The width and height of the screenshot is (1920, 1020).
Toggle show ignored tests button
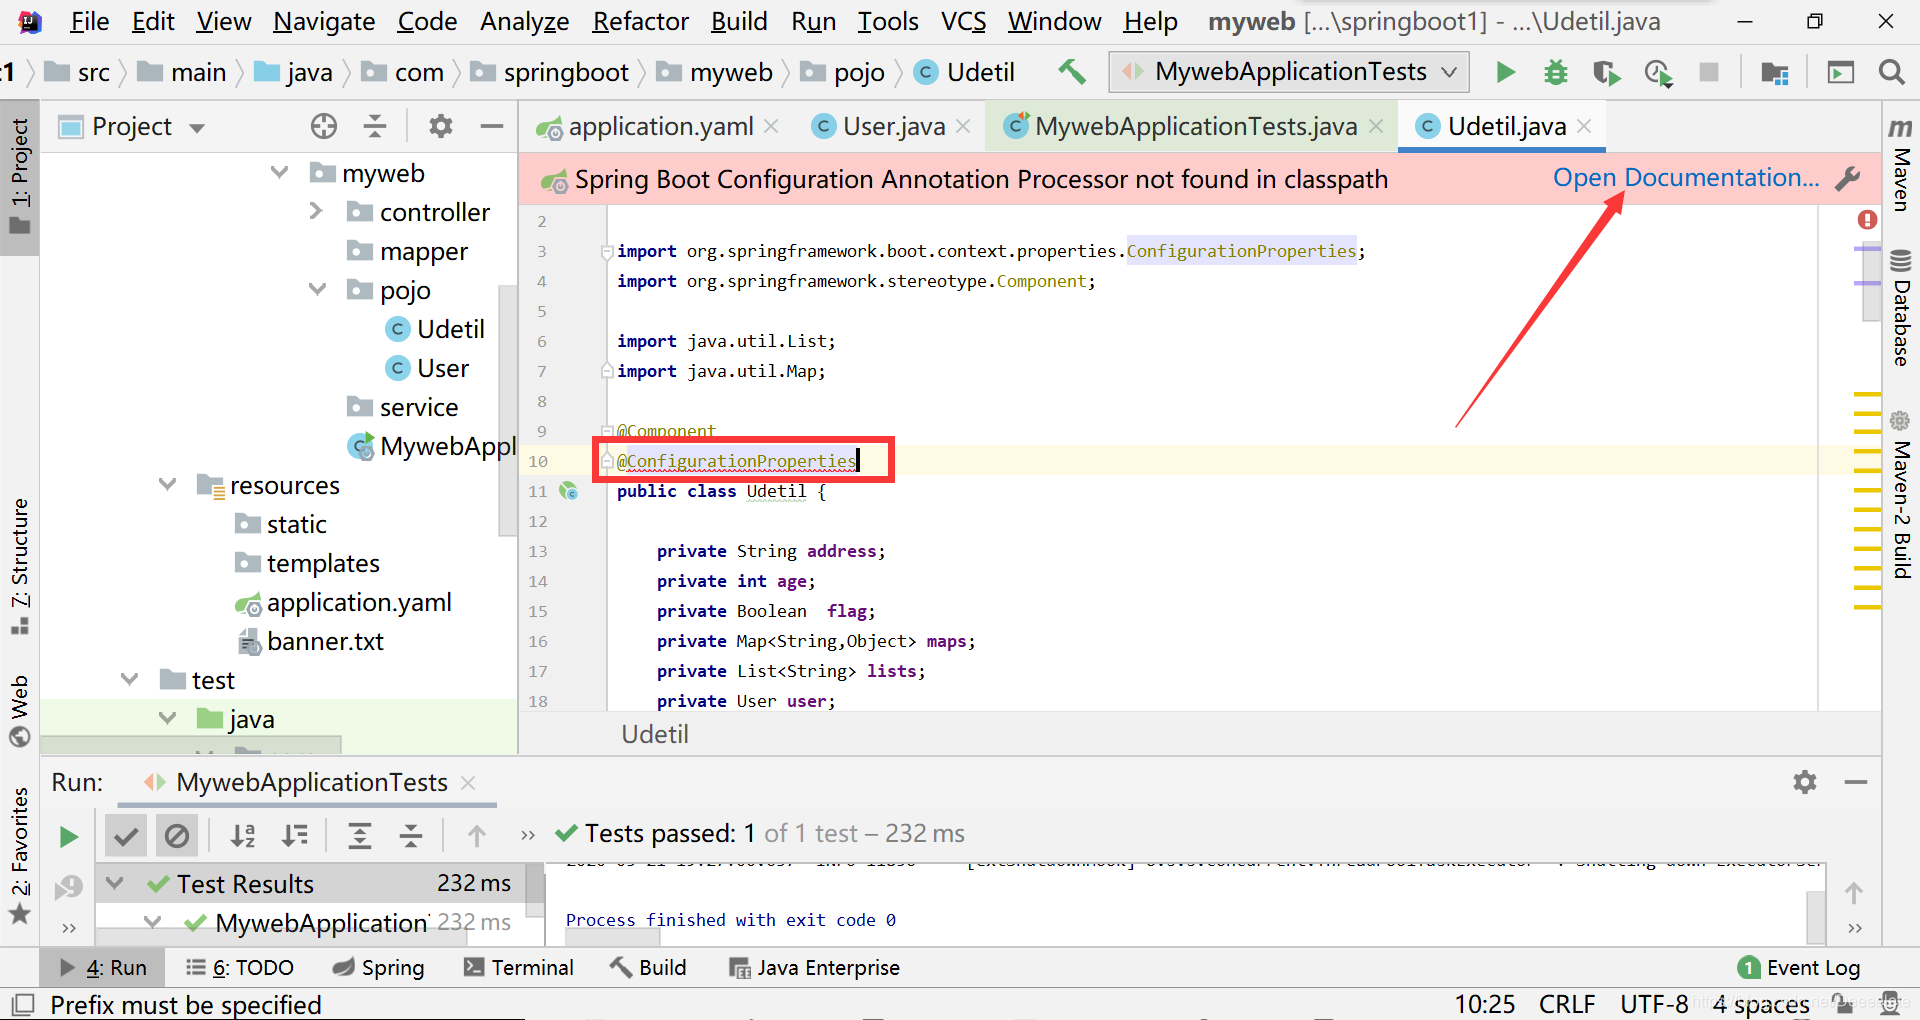click(x=177, y=836)
